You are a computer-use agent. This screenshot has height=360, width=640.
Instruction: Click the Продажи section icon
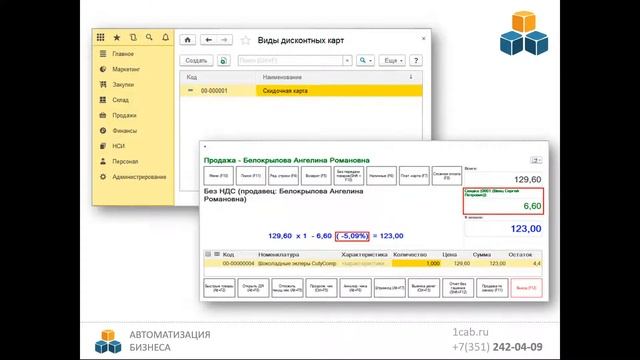pos(103,115)
